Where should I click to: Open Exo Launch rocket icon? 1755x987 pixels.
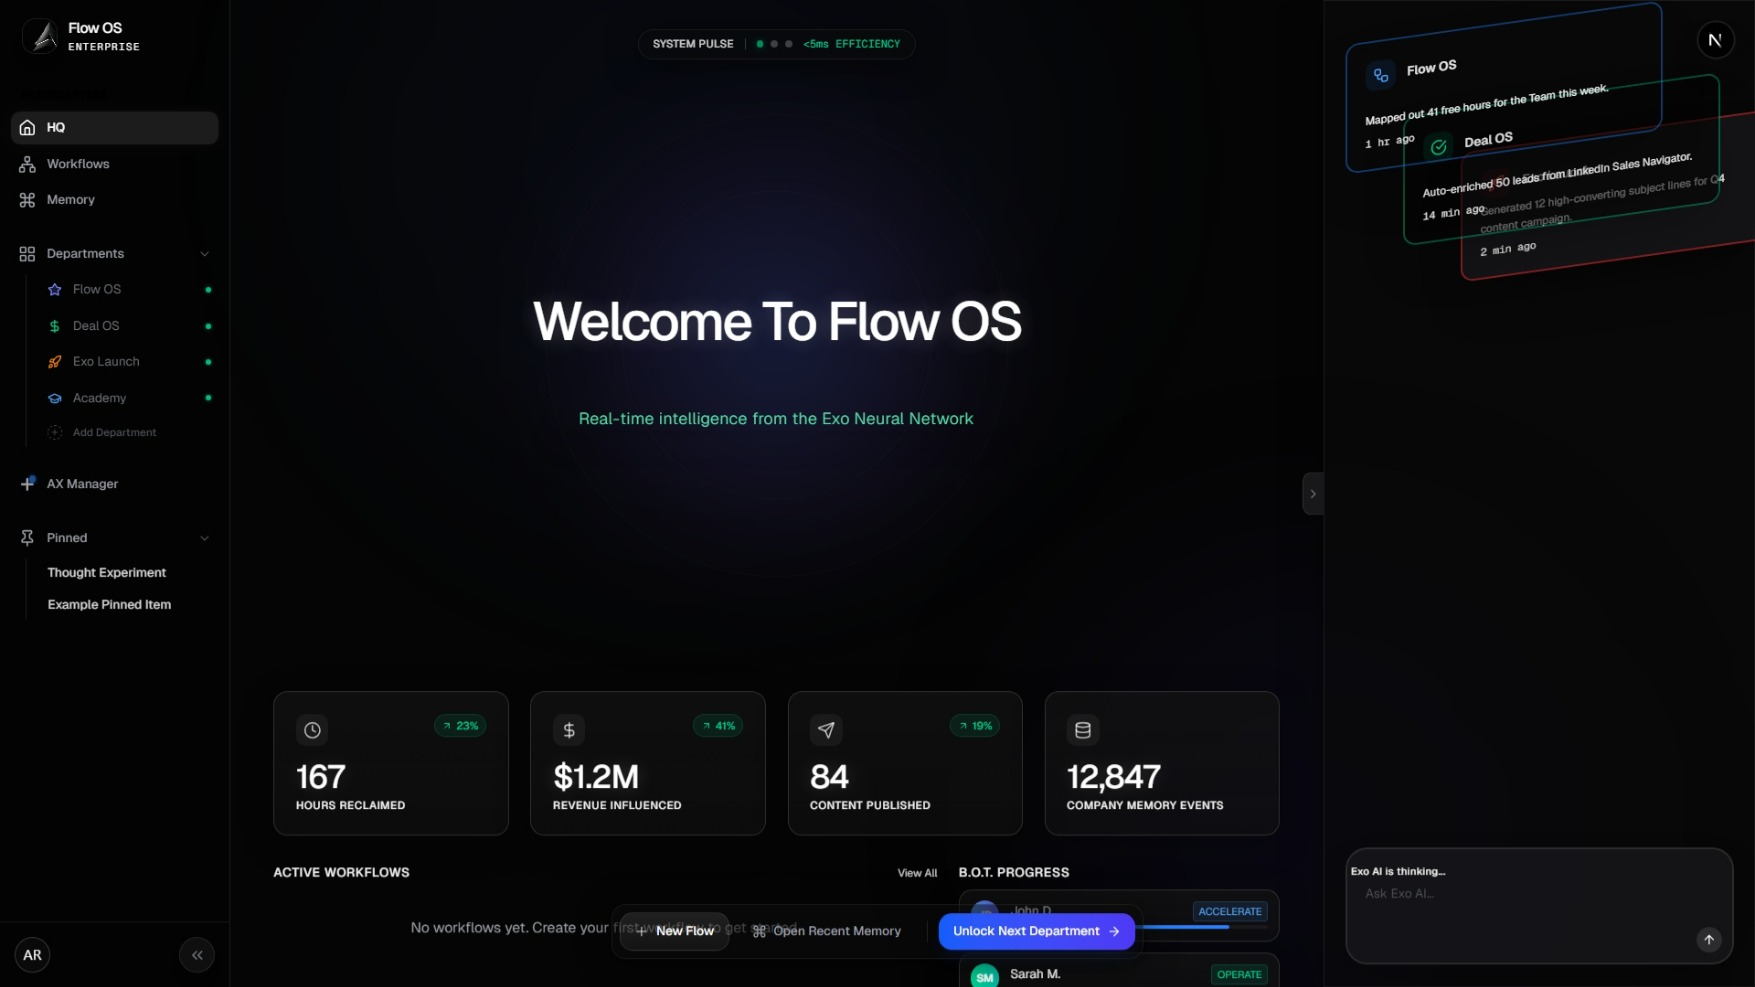(54, 362)
